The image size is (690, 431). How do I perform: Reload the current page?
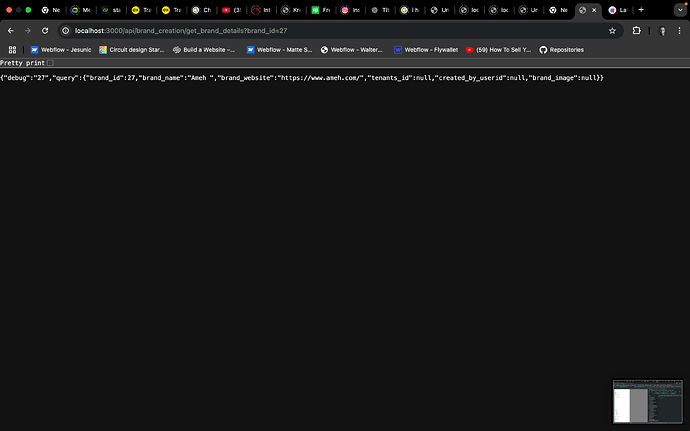[x=45, y=31]
